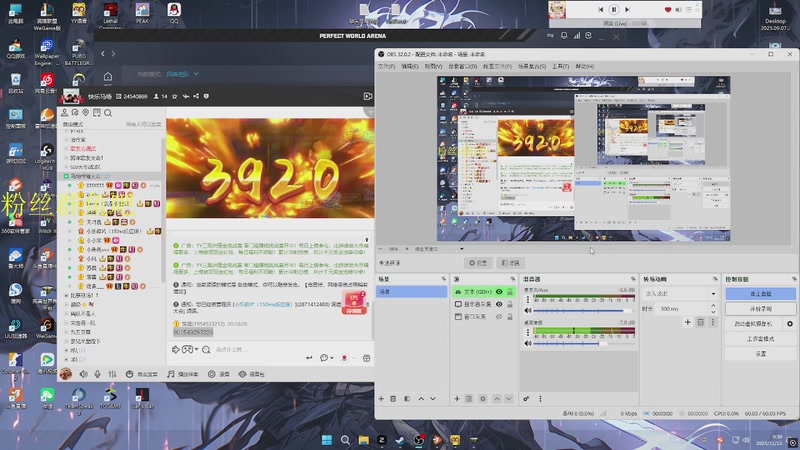This screenshot has height=450, width=800.
Task: Add a new source in OBS Sources panel
Action: point(457,398)
